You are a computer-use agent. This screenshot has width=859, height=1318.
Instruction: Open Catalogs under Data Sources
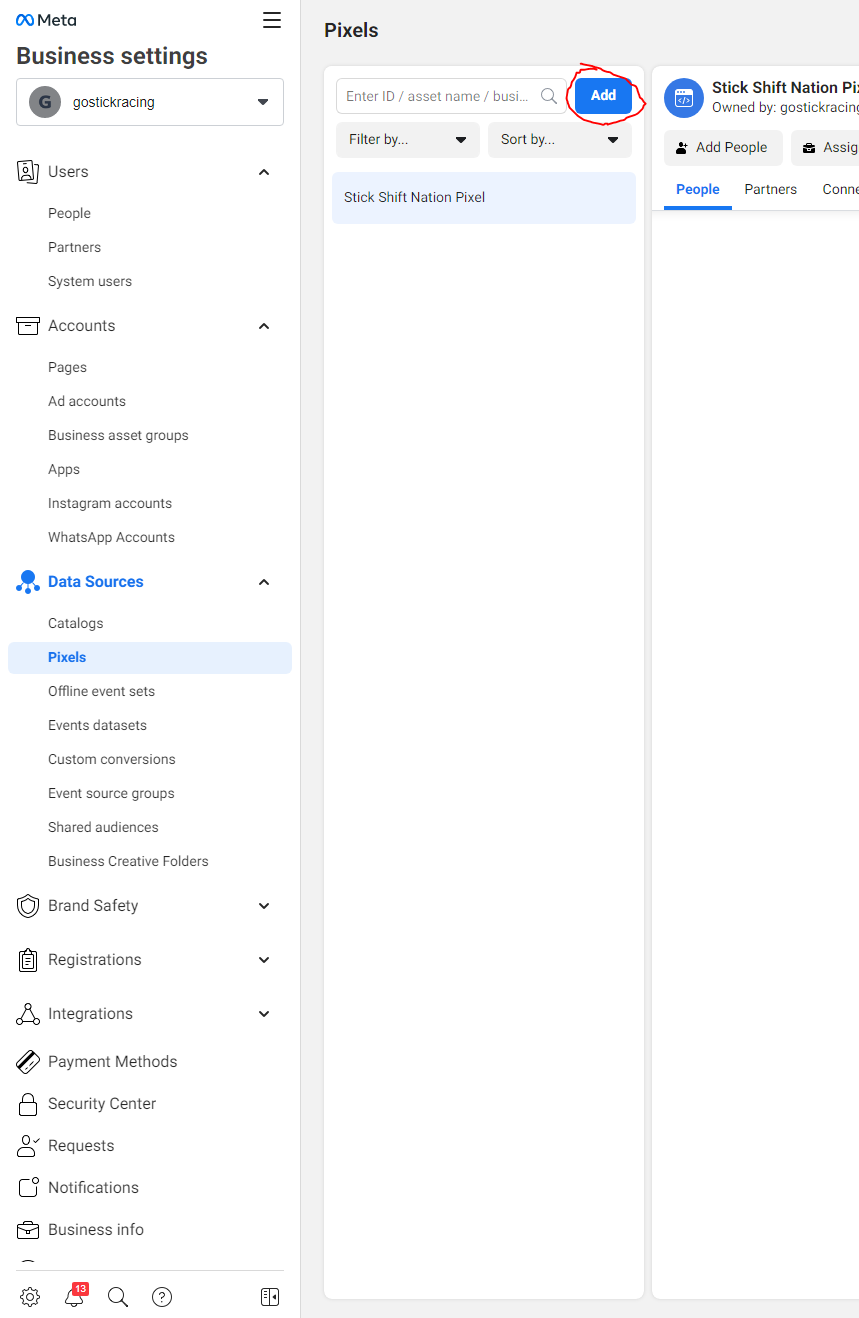coord(75,624)
